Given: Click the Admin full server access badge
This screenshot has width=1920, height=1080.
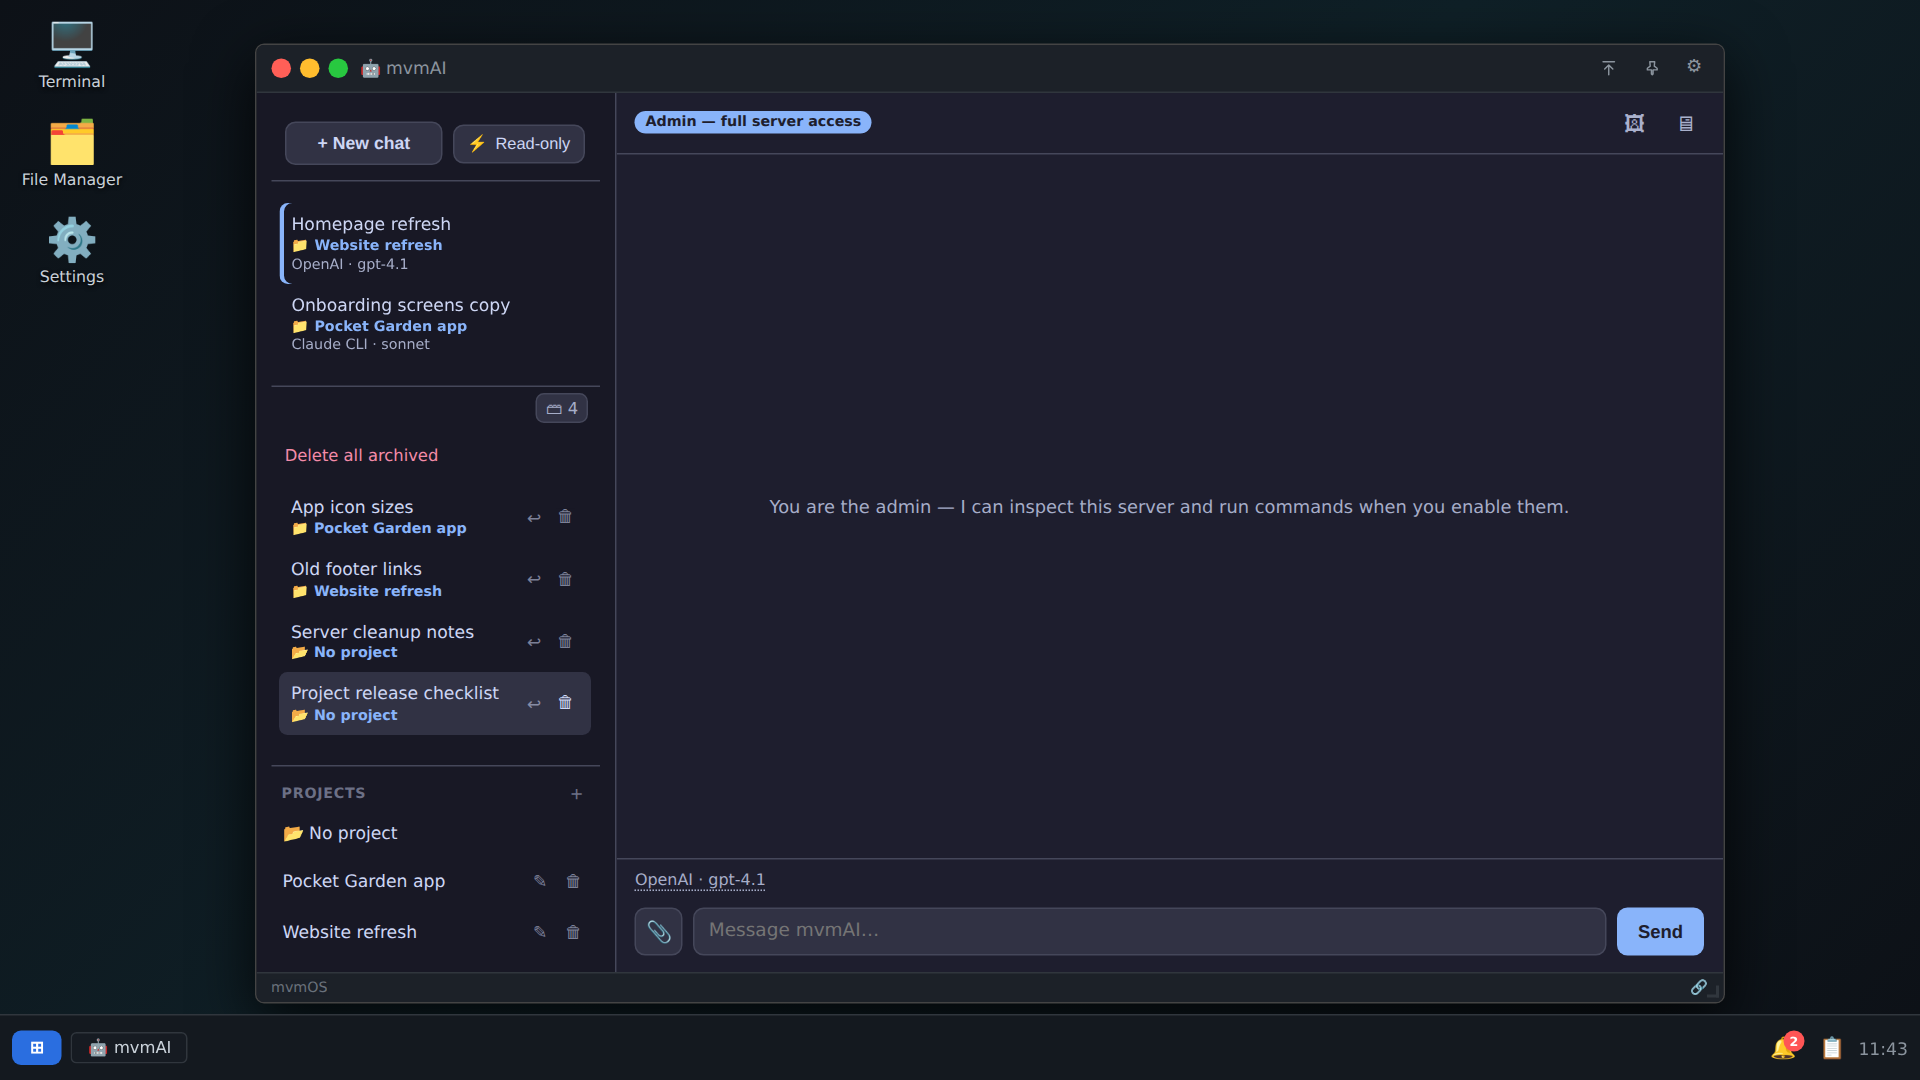Looking at the screenshot, I should pyautogui.click(x=753, y=121).
